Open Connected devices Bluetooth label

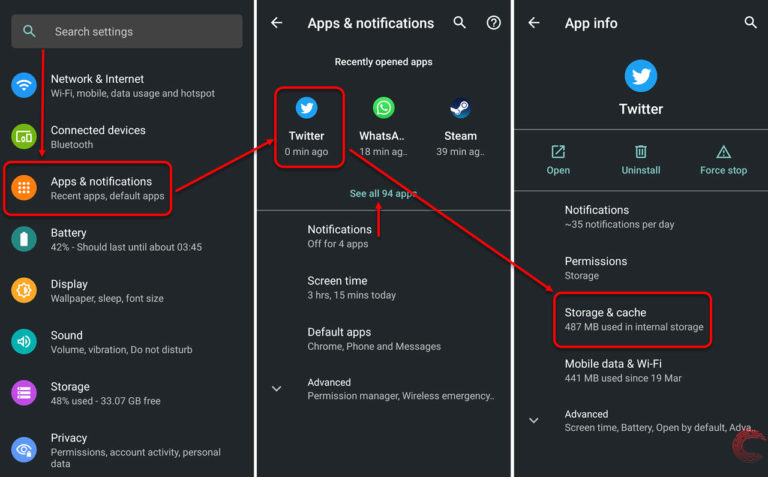(x=98, y=137)
